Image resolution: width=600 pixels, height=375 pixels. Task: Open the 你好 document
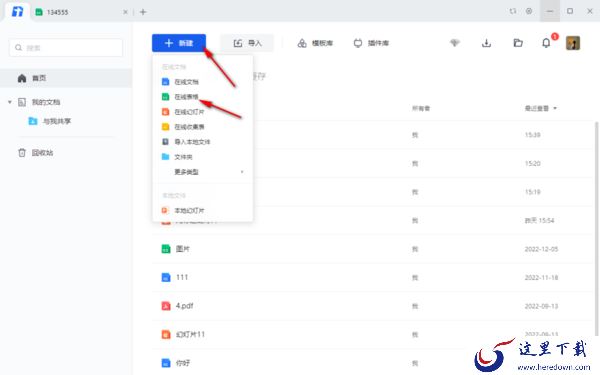(x=183, y=363)
